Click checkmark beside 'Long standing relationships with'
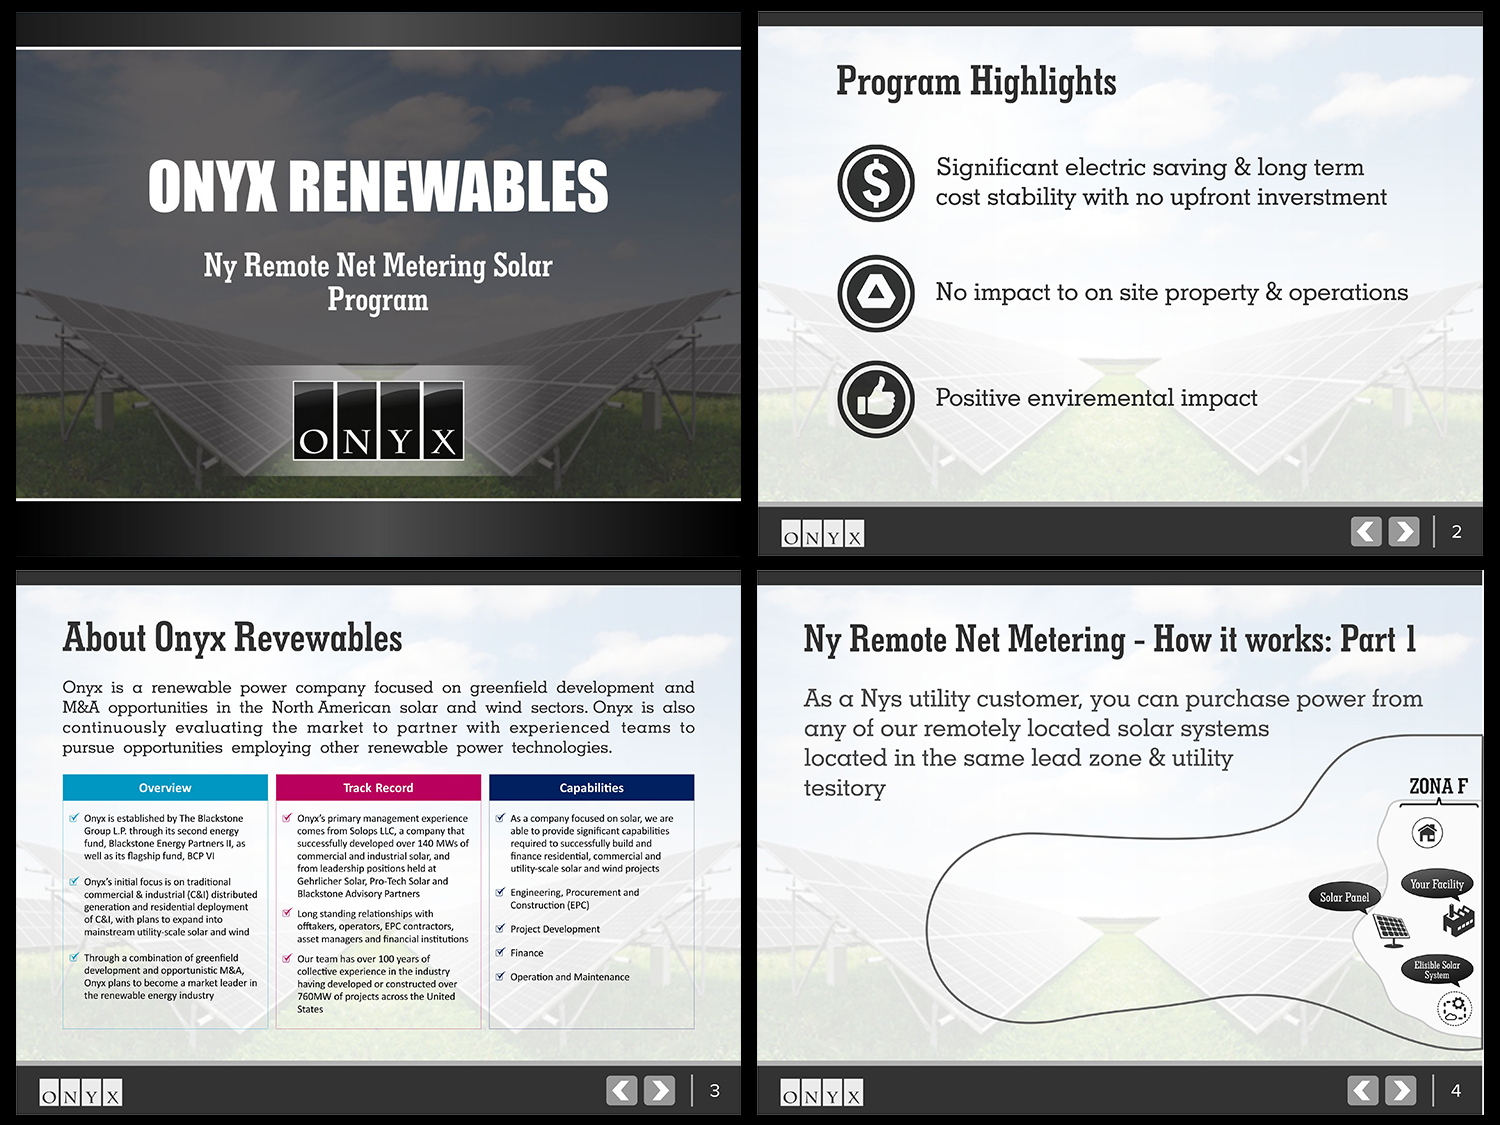The image size is (1500, 1125). (288, 913)
